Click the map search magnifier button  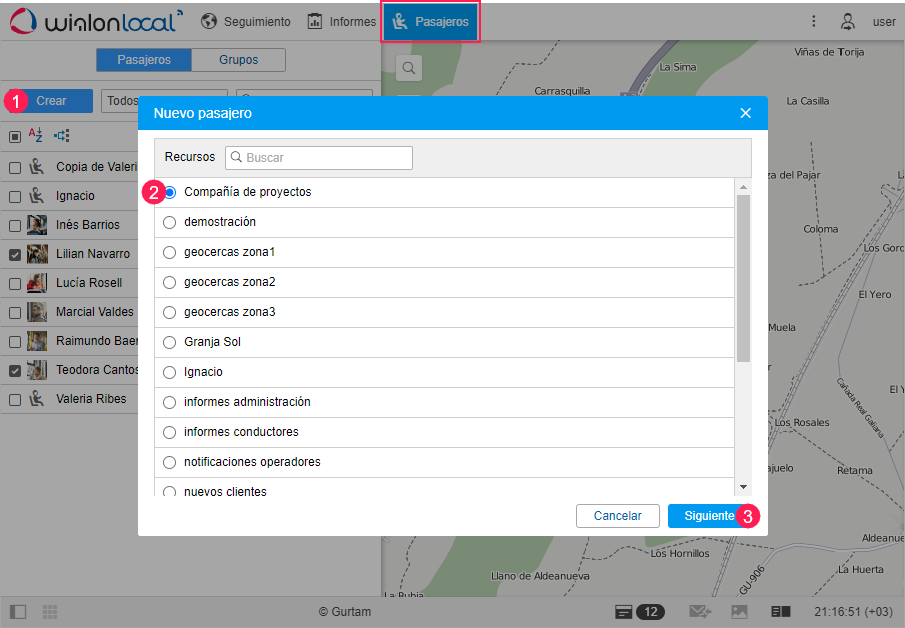(x=409, y=68)
